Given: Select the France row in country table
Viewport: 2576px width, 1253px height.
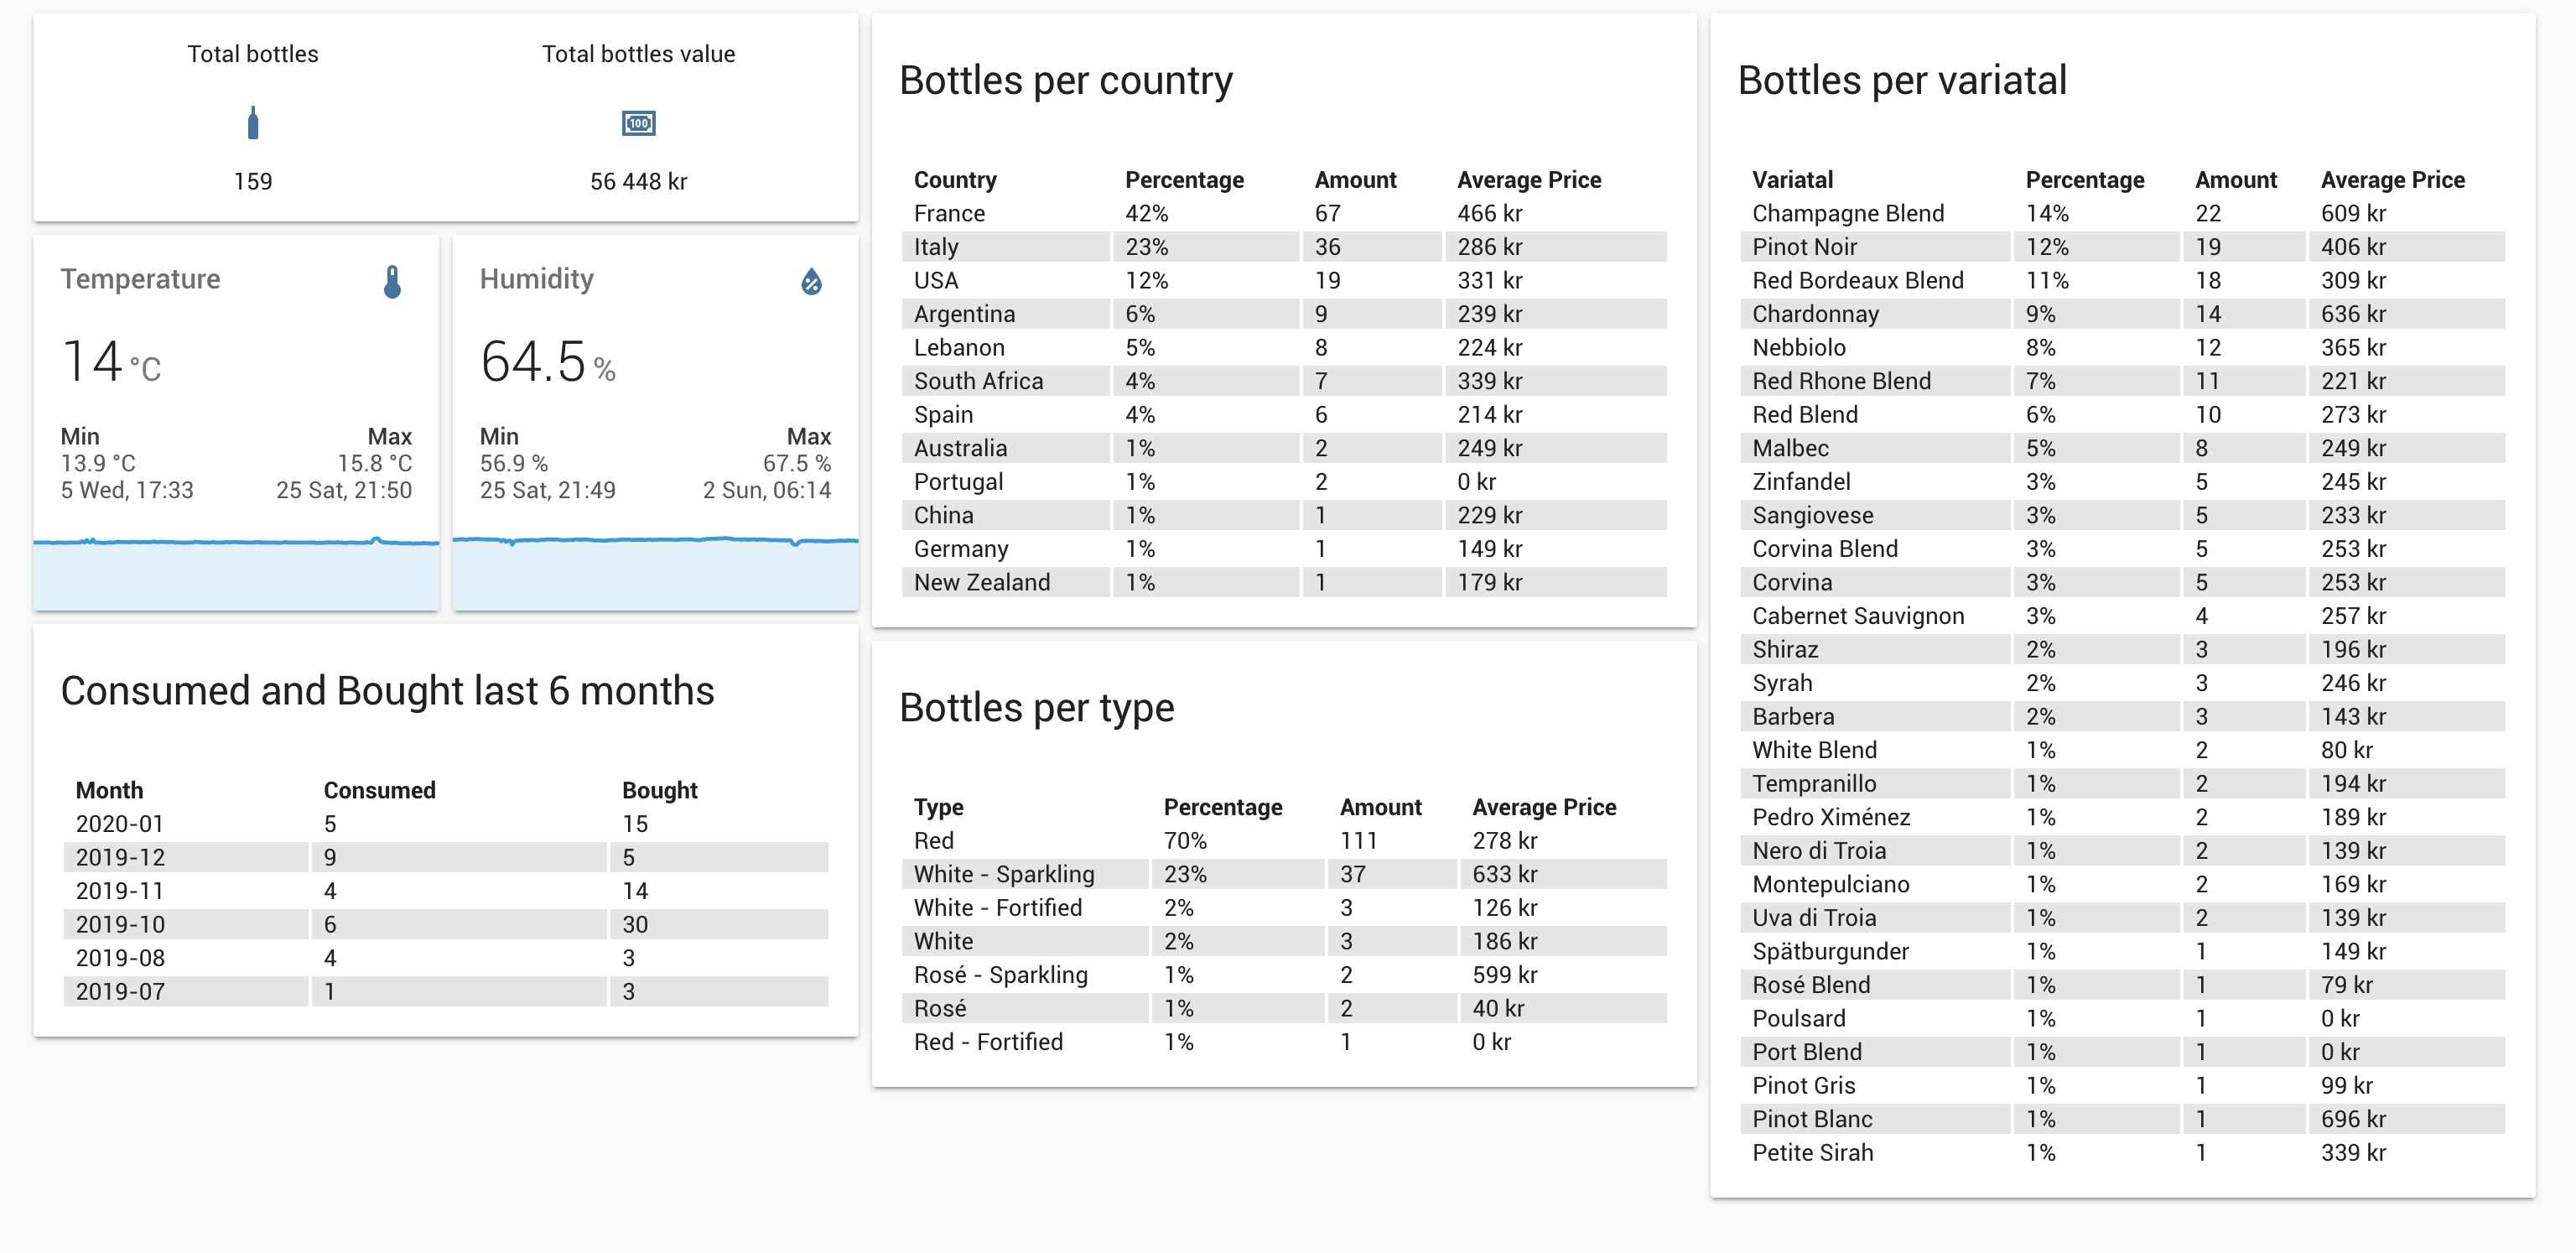Looking at the screenshot, I should click(949, 213).
